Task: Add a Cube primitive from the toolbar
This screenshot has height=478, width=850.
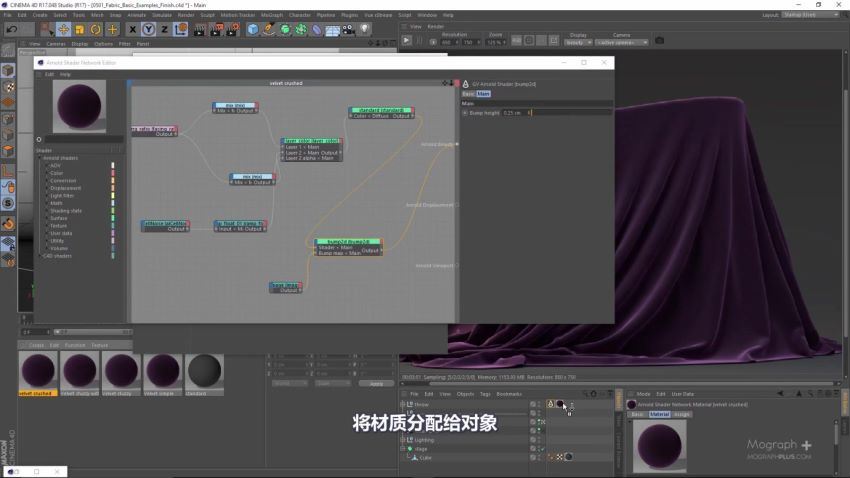Action: click(x=253, y=29)
